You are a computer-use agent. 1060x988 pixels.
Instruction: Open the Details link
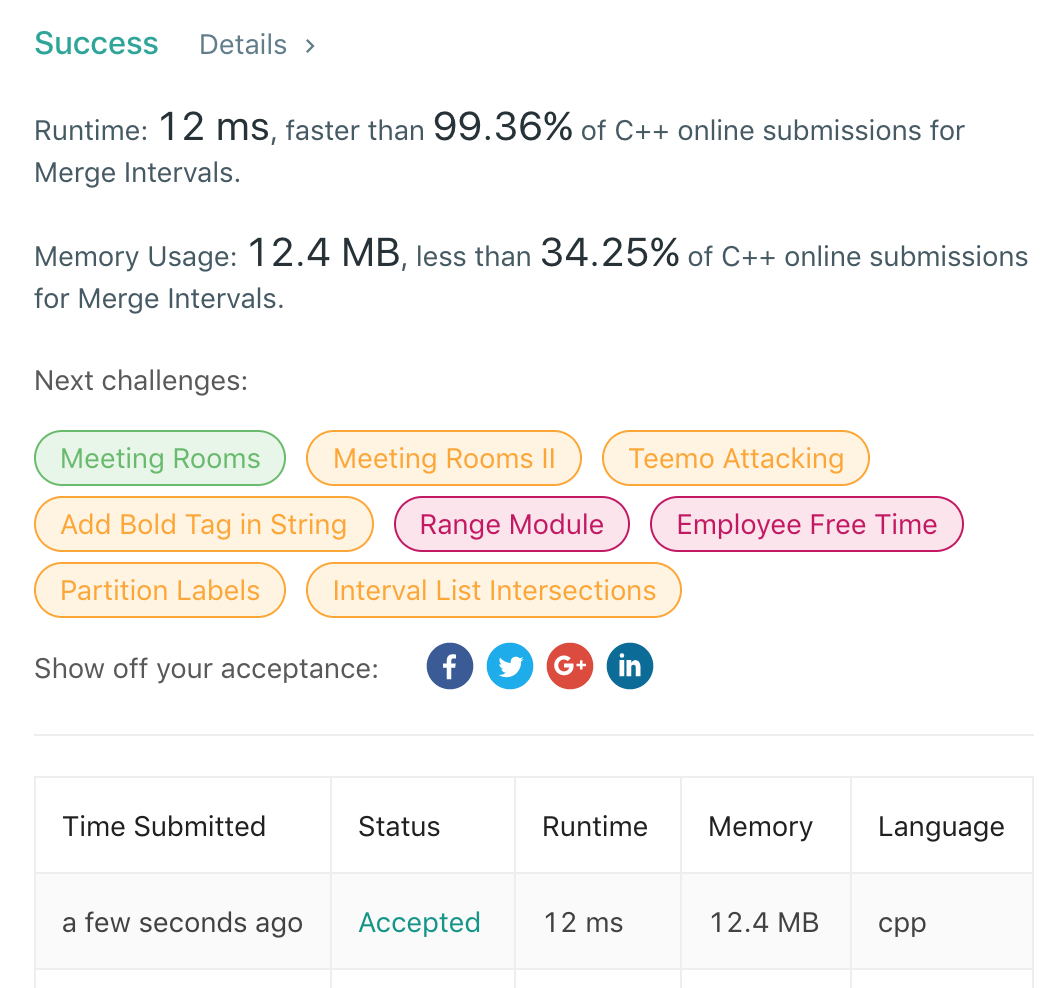(x=243, y=45)
